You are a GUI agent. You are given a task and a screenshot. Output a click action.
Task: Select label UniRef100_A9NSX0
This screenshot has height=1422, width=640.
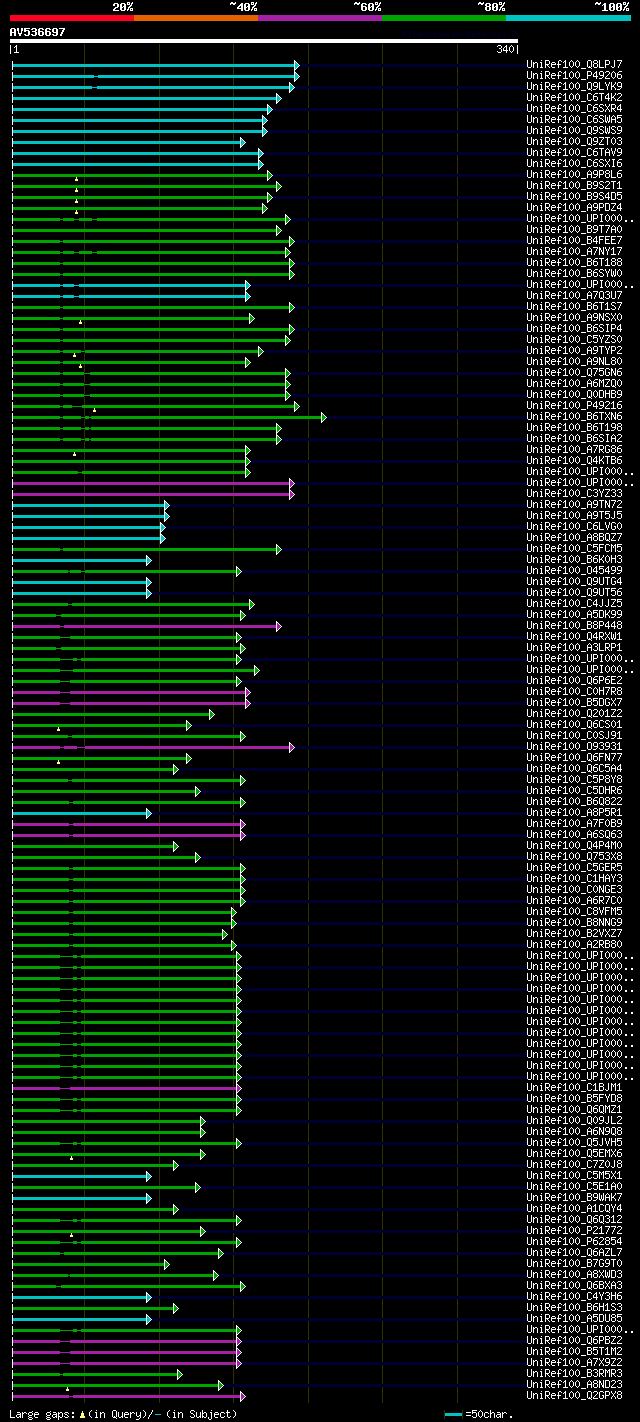(x=575, y=317)
